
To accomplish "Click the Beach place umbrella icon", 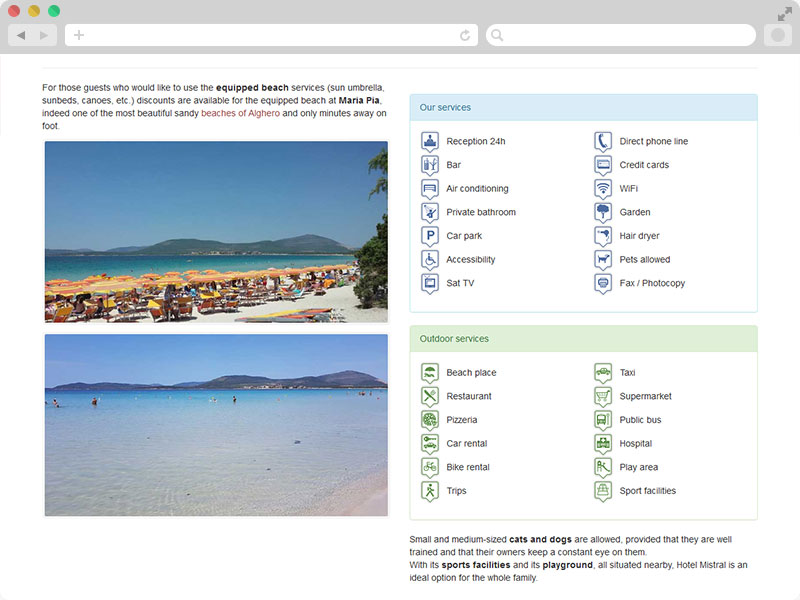I will tap(430, 372).
